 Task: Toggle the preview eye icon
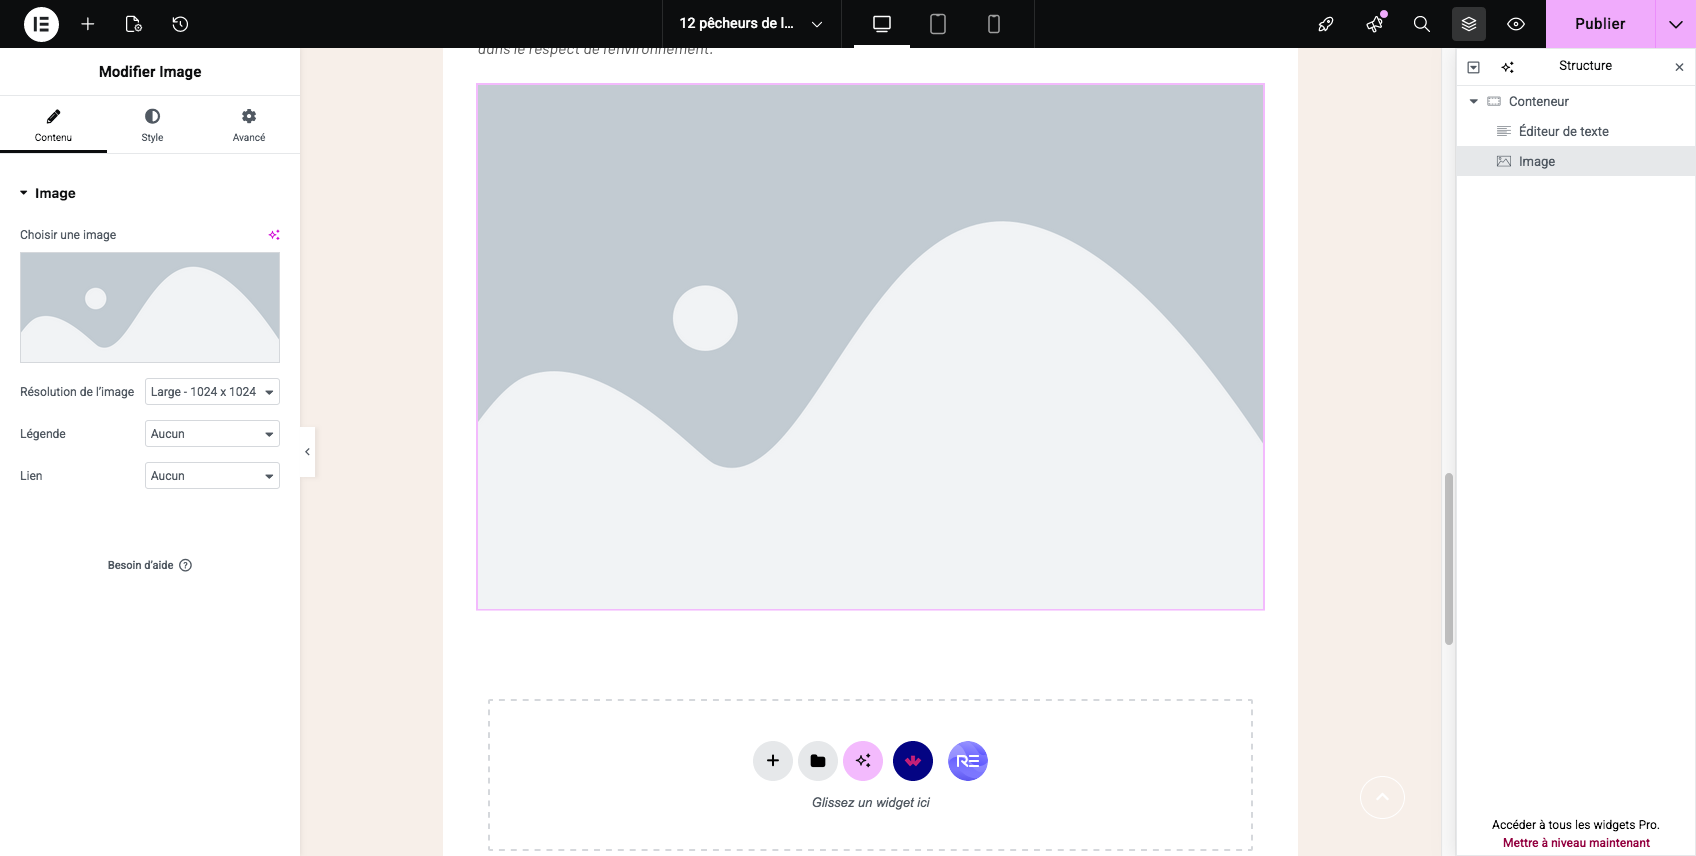click(1516, 24)
